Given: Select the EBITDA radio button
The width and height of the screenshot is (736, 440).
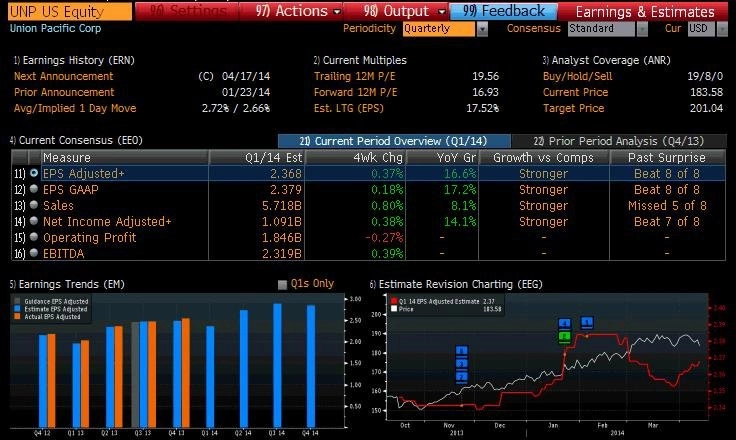Looking at the screenshot, I should point(34,253).
